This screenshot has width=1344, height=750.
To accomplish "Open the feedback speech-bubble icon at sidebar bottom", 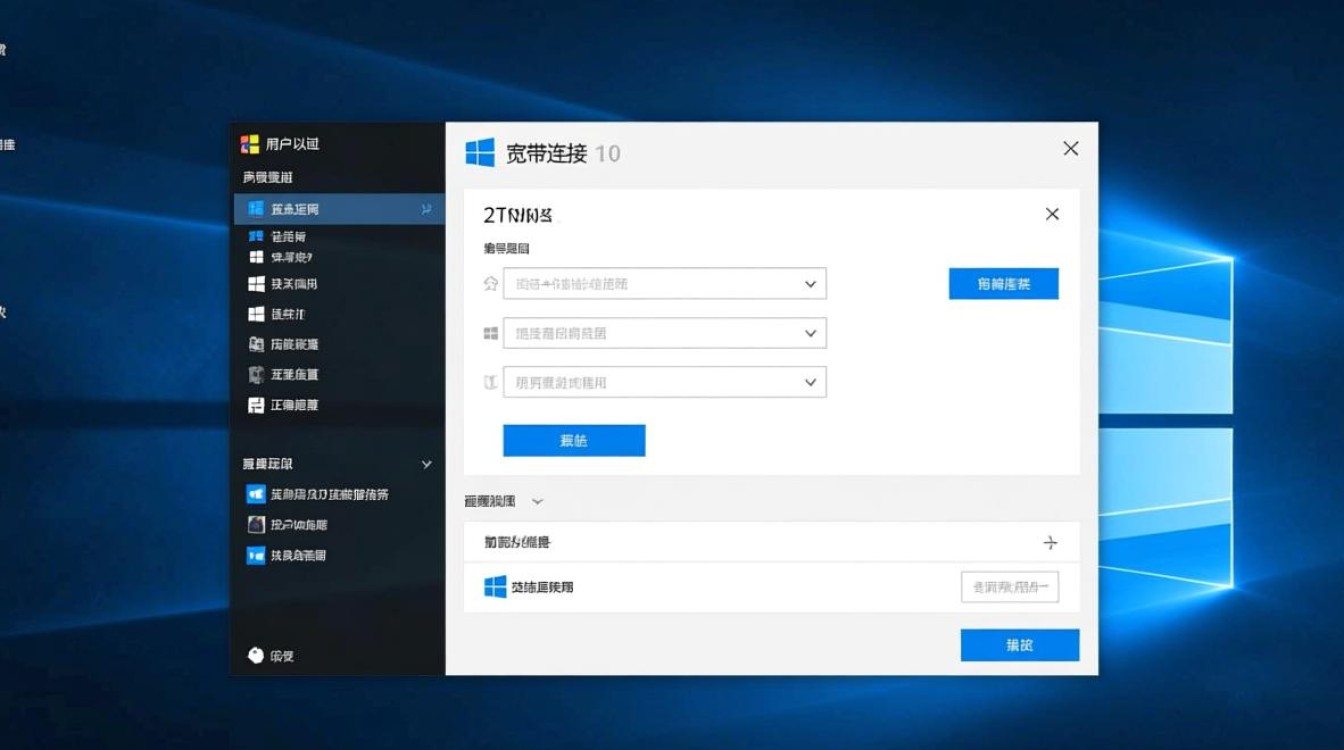I will pyautogui.click(x=255, y=656).
